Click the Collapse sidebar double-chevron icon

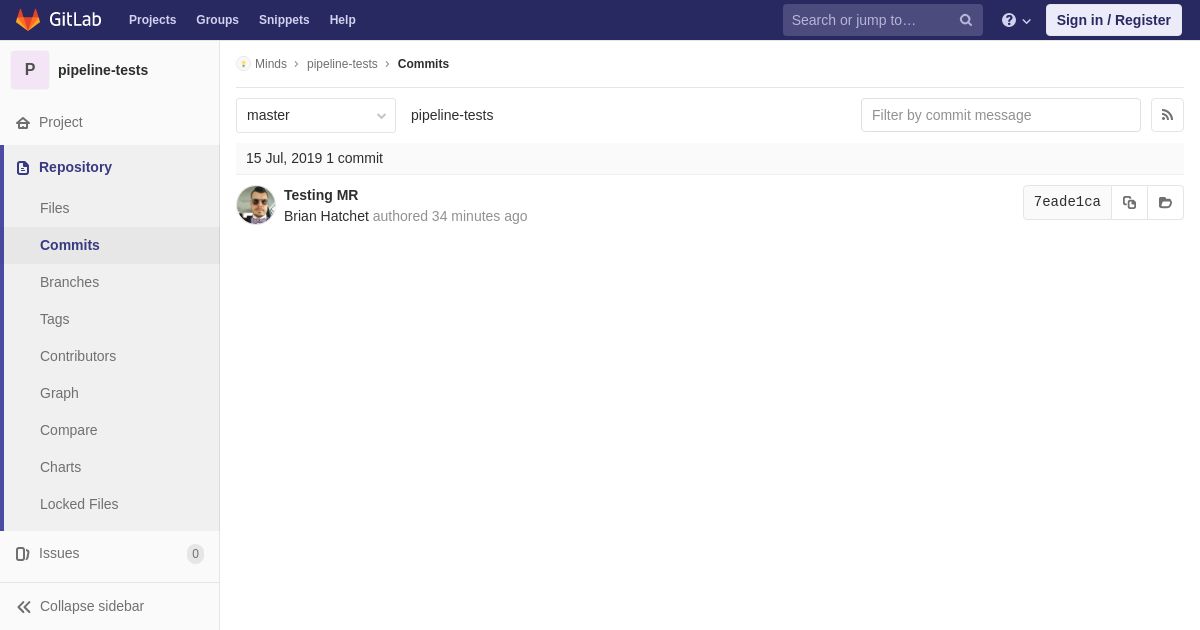click(24, 606)
